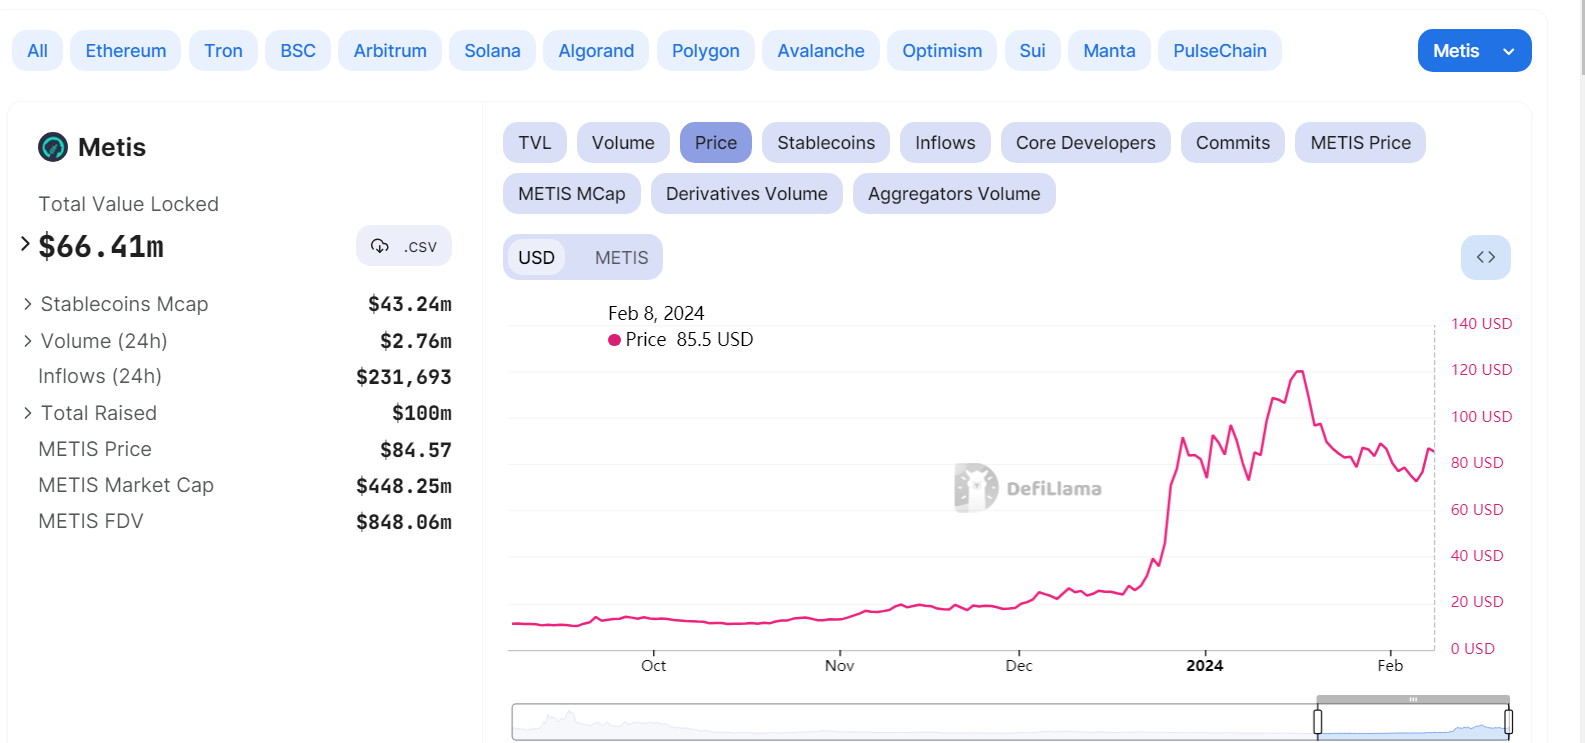Click the $448.25m market cap value
Screen dimensions: 1585x743
(404, 486)
